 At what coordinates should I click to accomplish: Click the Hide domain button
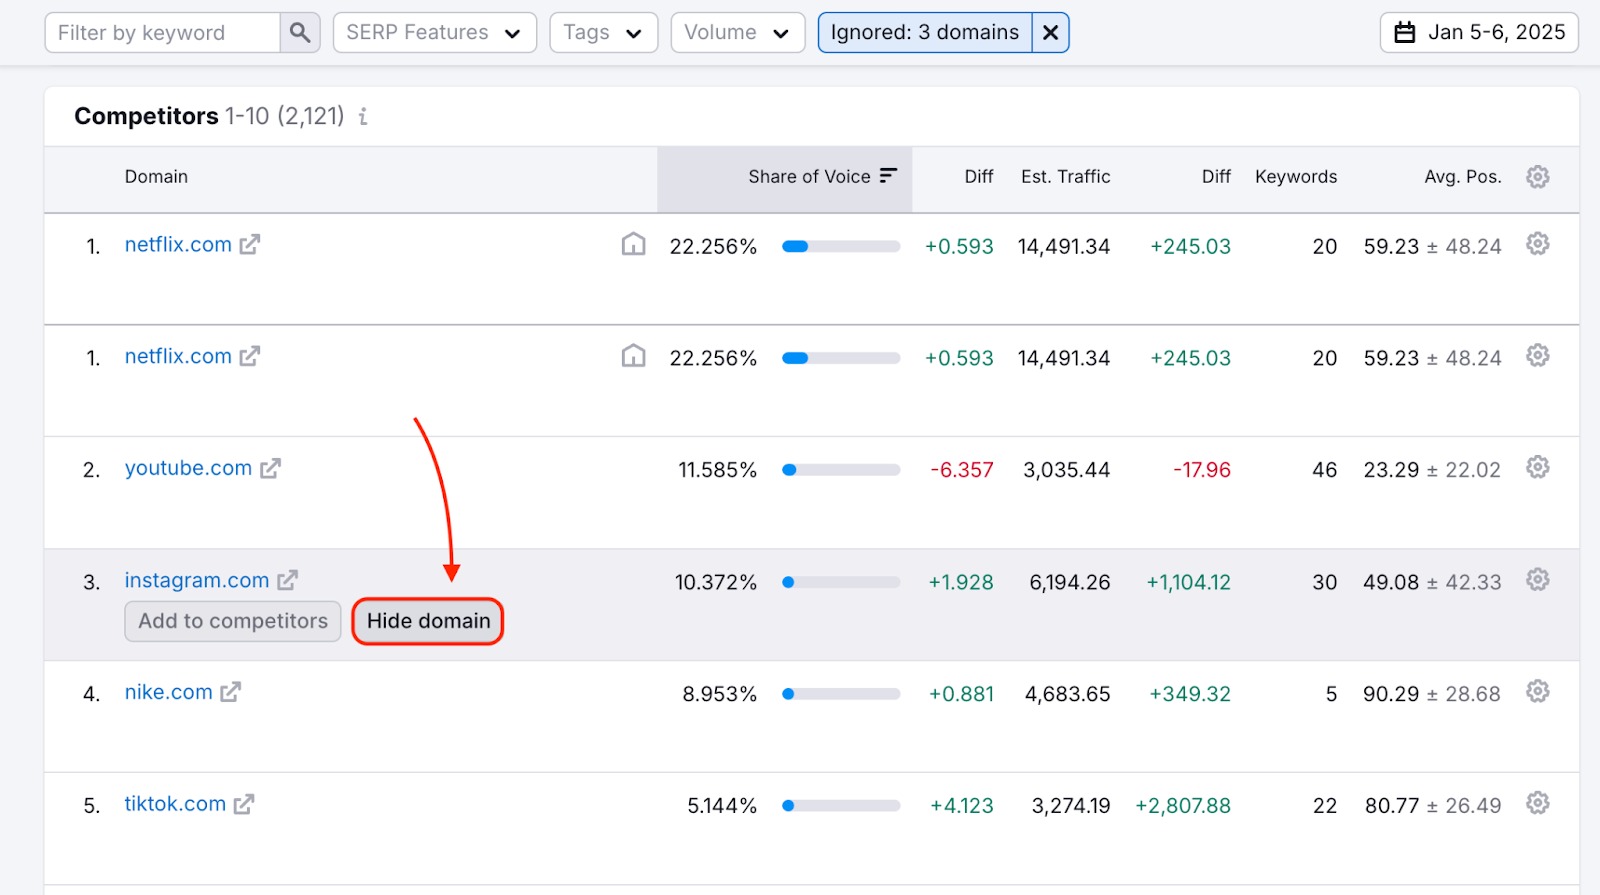[428, 621]
